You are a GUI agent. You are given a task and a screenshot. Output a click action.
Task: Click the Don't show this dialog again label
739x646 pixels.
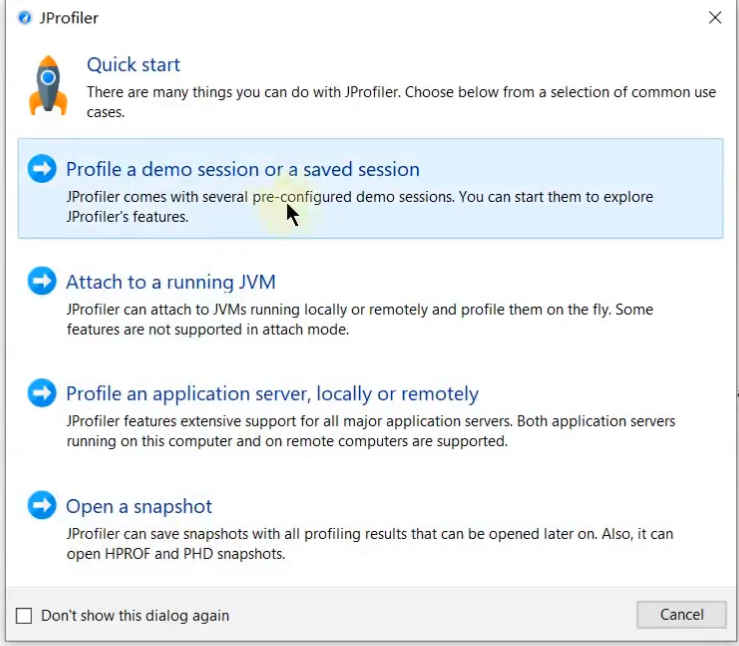click(x=135, y=616)
